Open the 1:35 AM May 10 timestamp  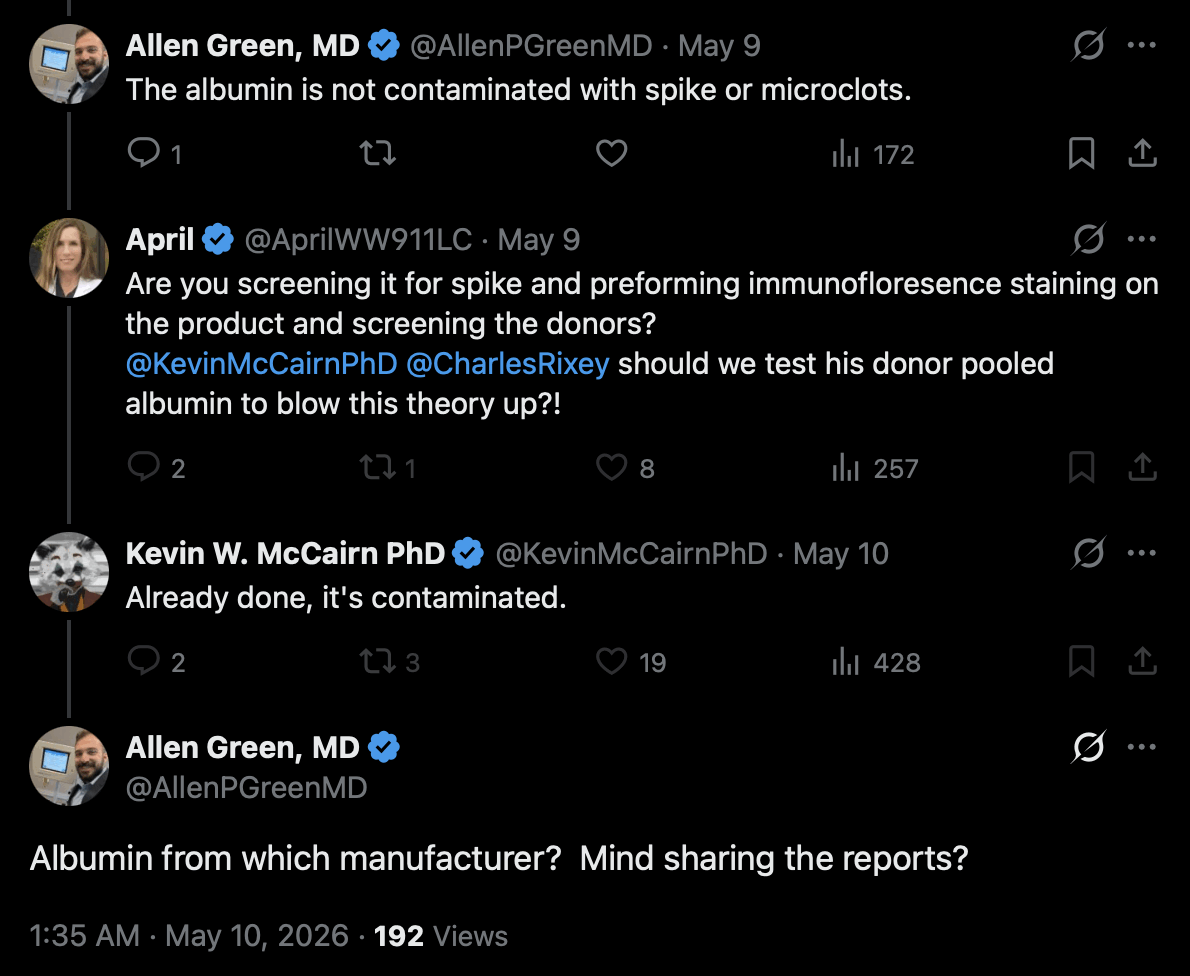click(189, 936)
